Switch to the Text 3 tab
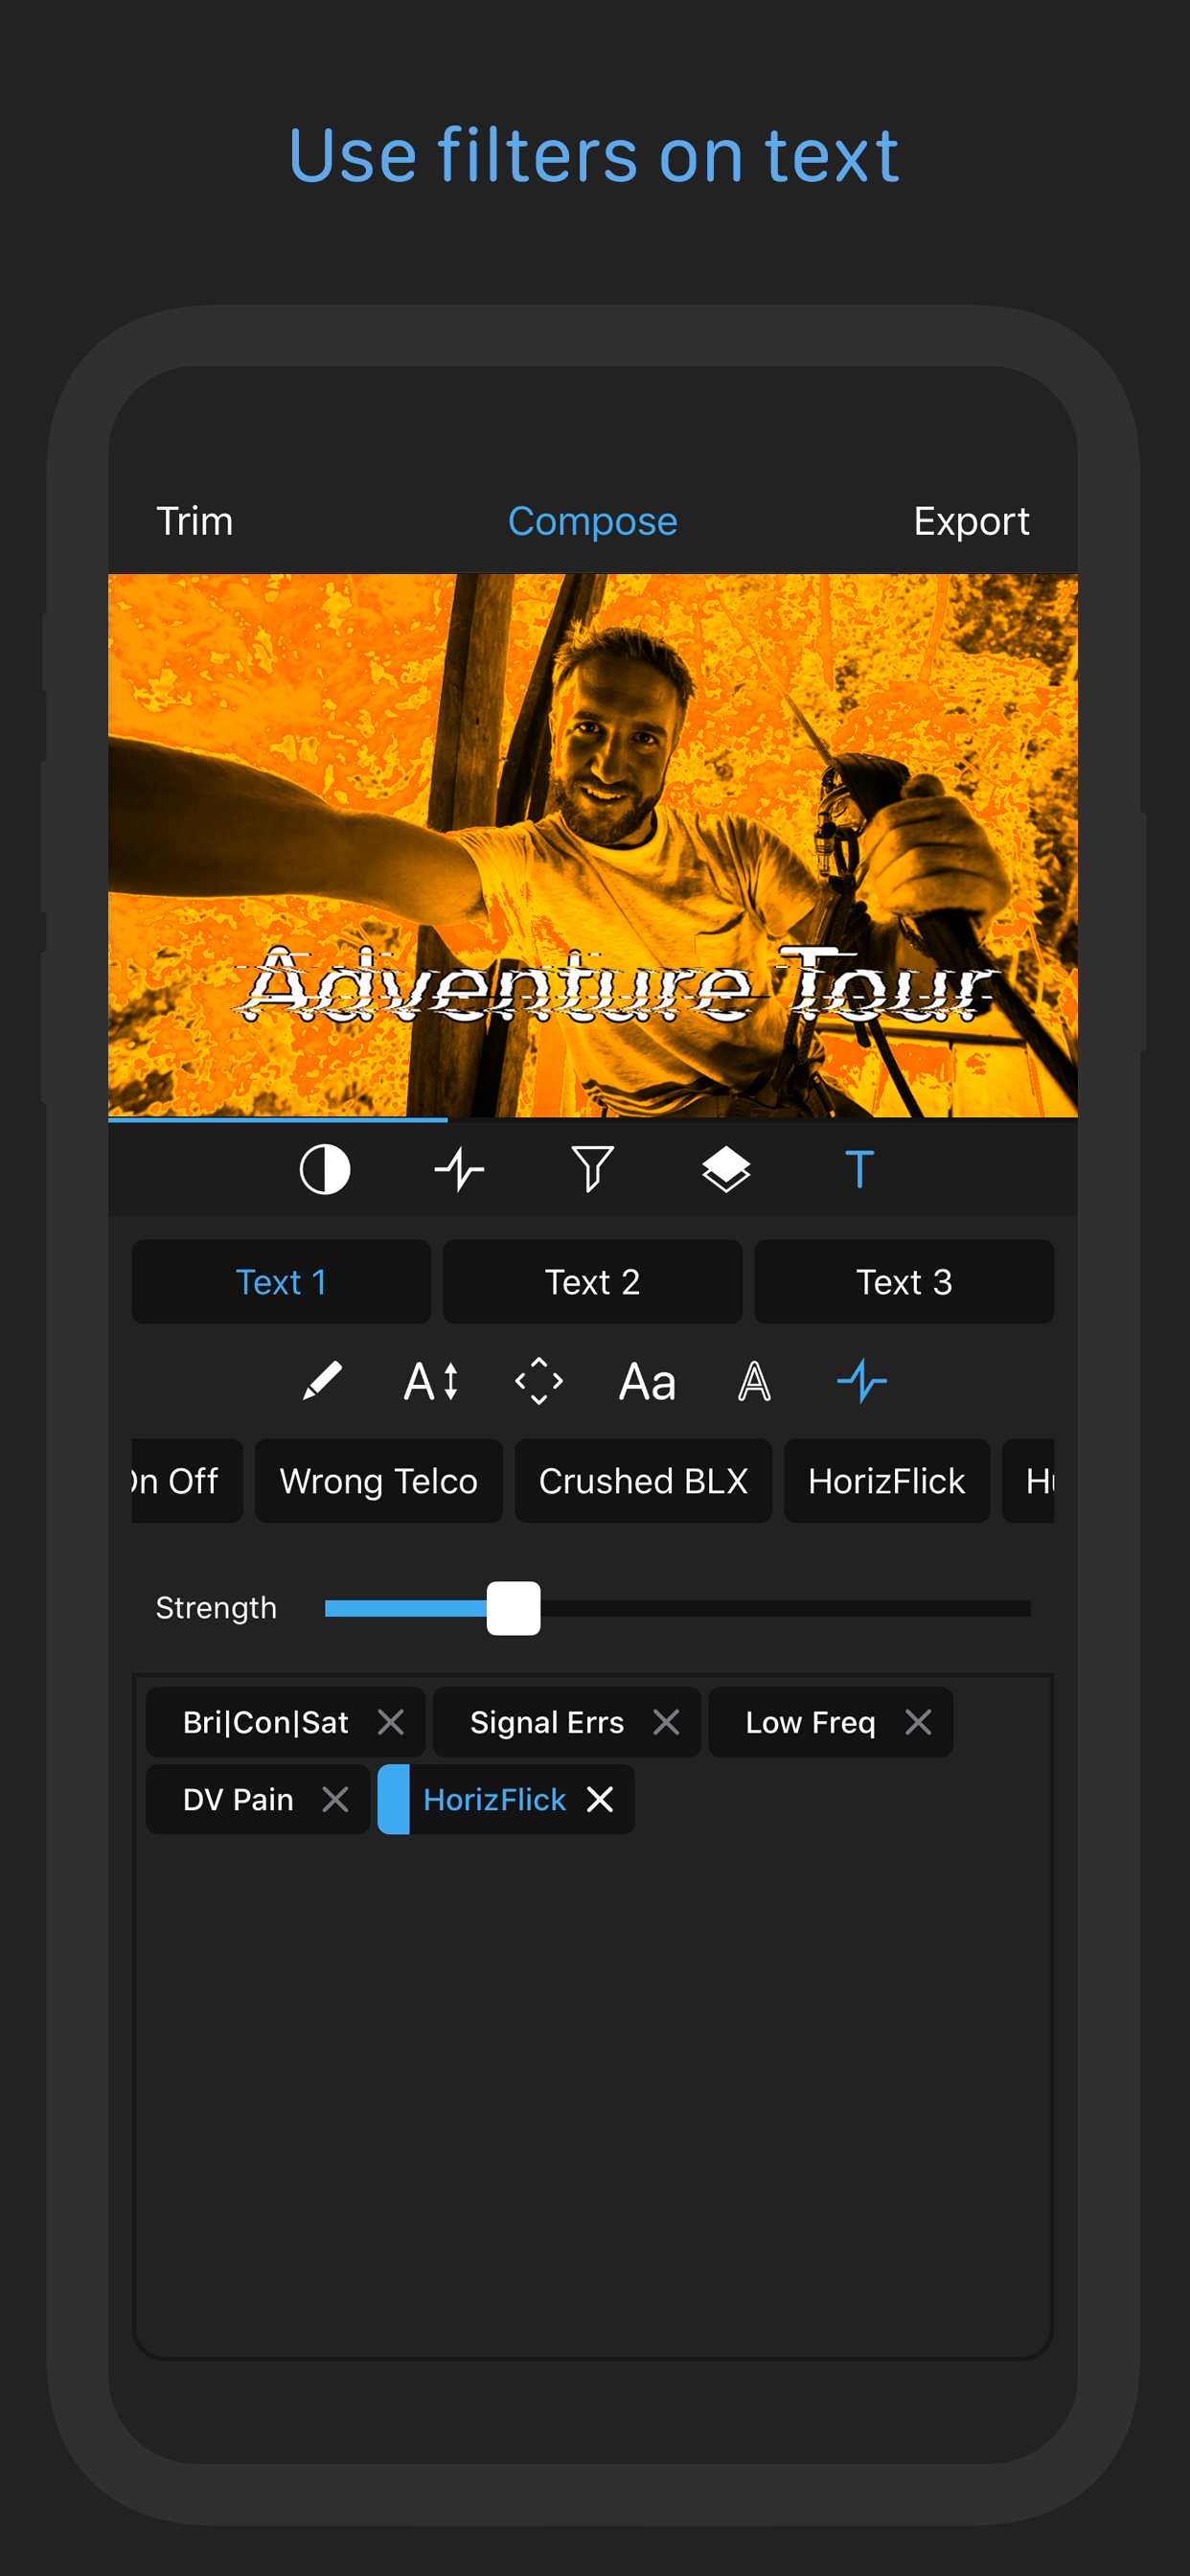This screenshot has height=2576, width=1190. pyautogui.click(x=904, y=1282)
